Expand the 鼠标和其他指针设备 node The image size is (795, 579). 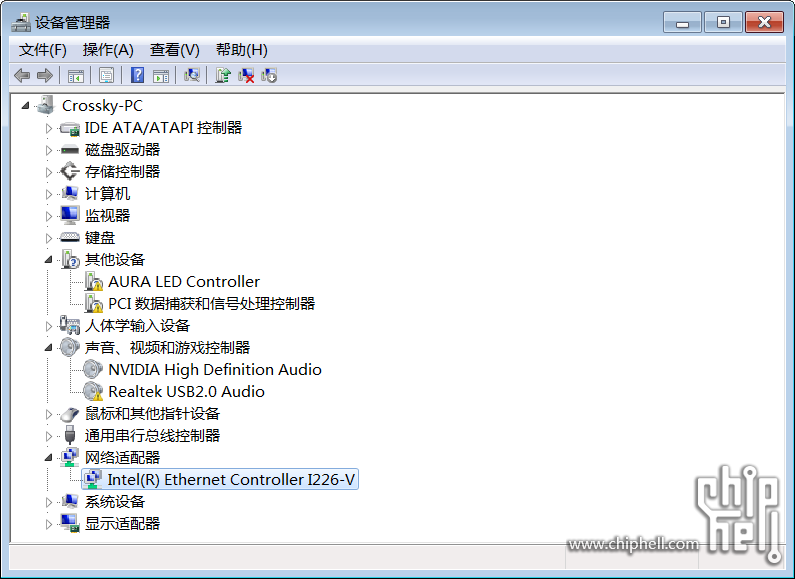49,414
